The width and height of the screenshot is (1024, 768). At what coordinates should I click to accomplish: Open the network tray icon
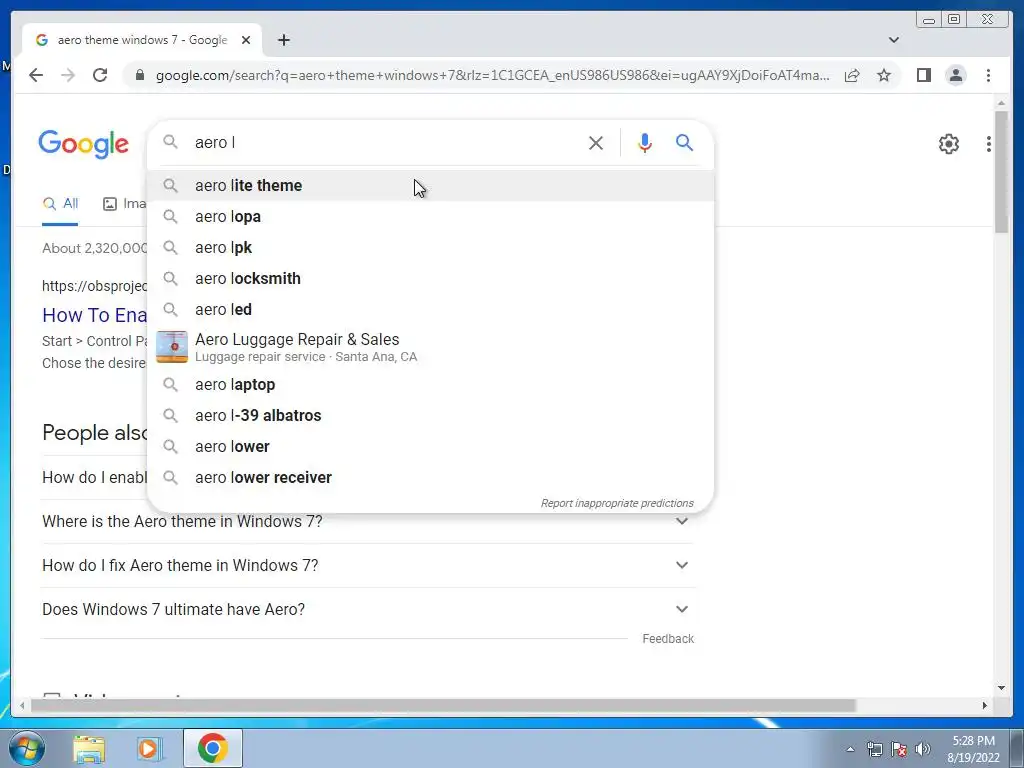click(874, 749)
